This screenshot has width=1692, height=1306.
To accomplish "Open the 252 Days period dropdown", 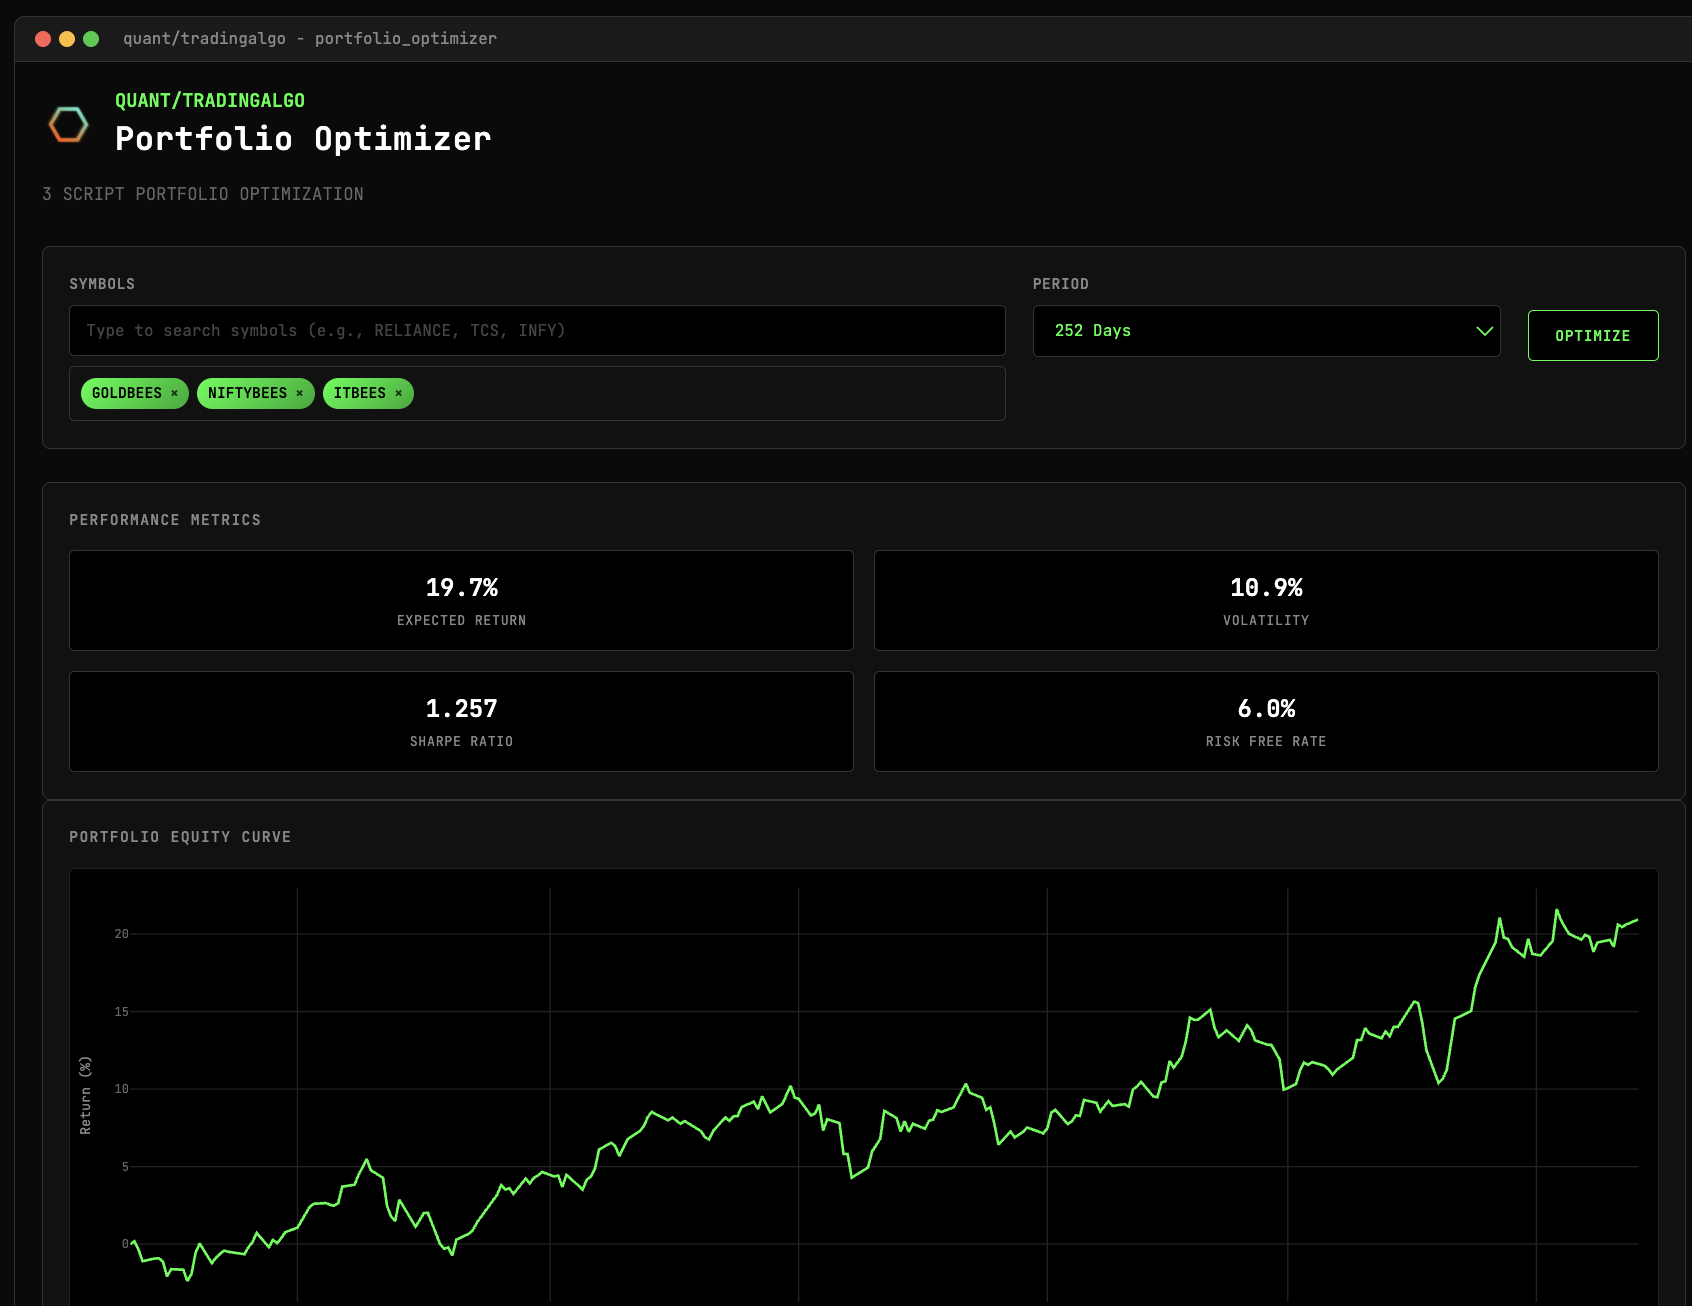I will point(1266,331).
